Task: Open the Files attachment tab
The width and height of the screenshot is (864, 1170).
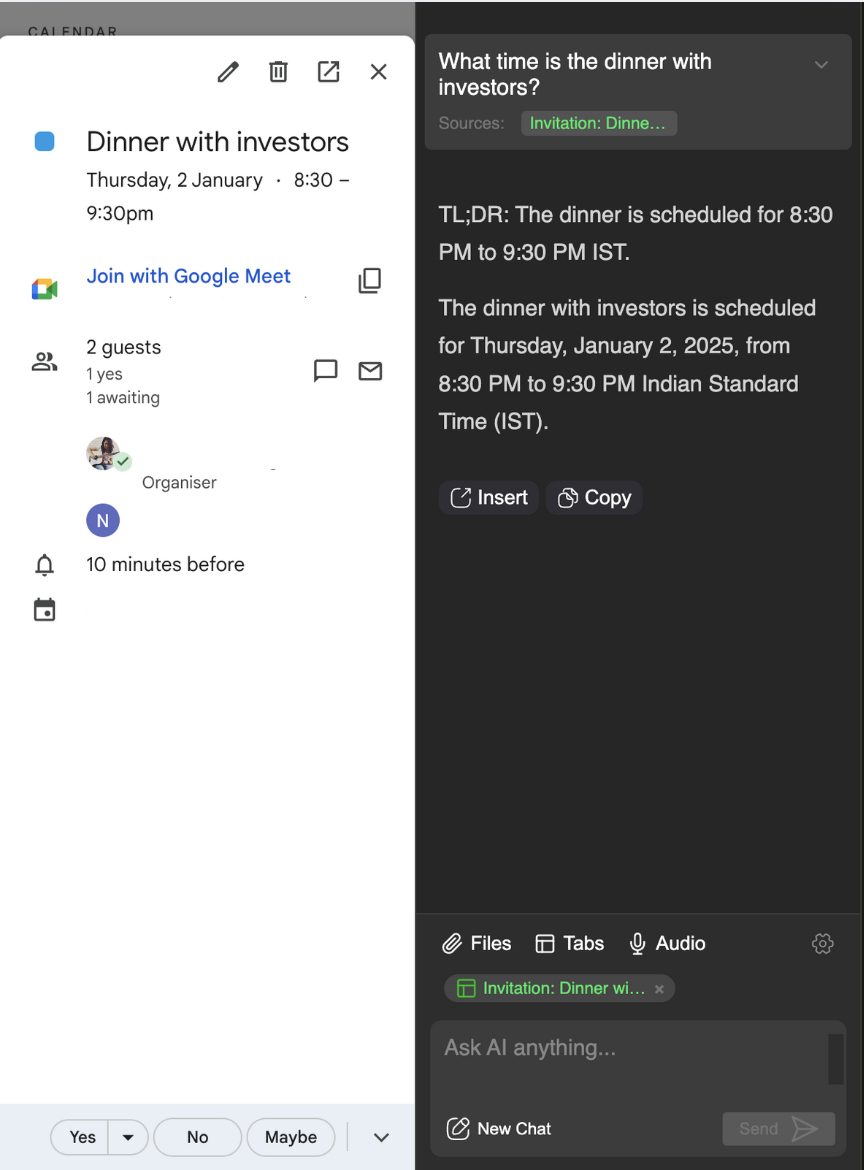Action: [477, 943]
